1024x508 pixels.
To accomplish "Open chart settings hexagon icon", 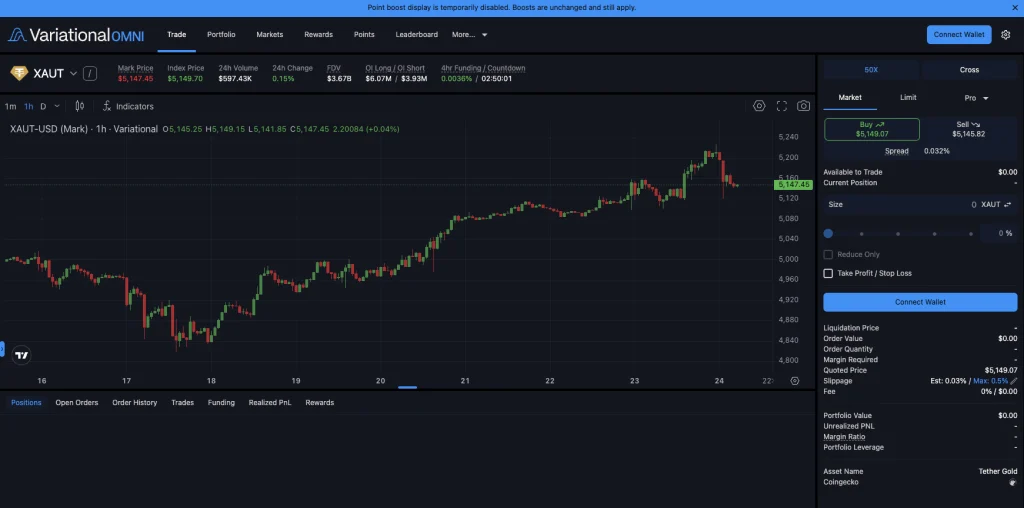I will coord(759,106).
